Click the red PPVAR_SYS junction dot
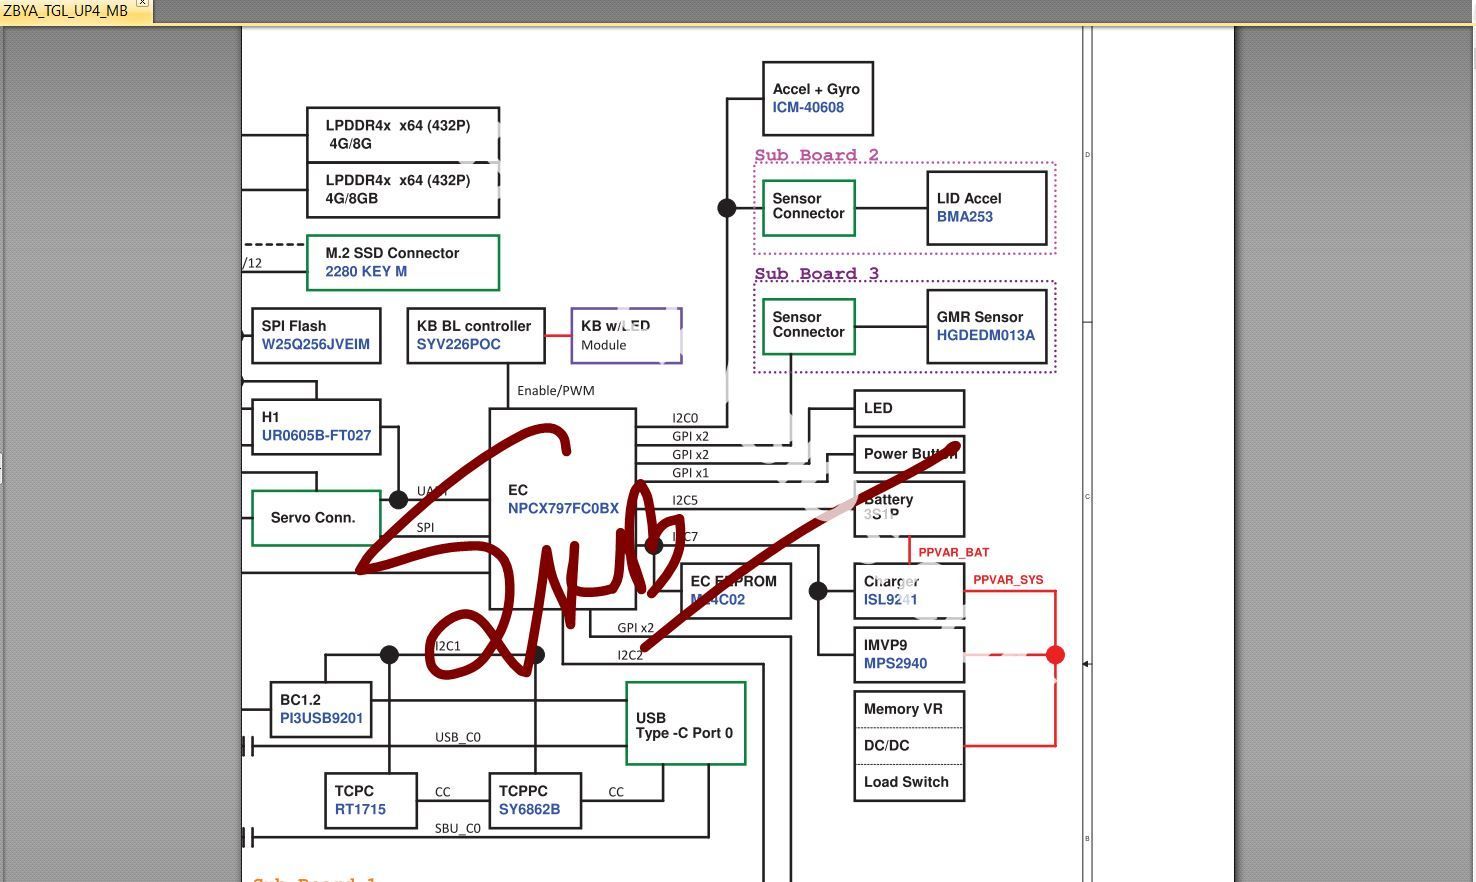The height and width of the screenshot is (882, 1476). pyautogui.click(x=1055, y=655)
